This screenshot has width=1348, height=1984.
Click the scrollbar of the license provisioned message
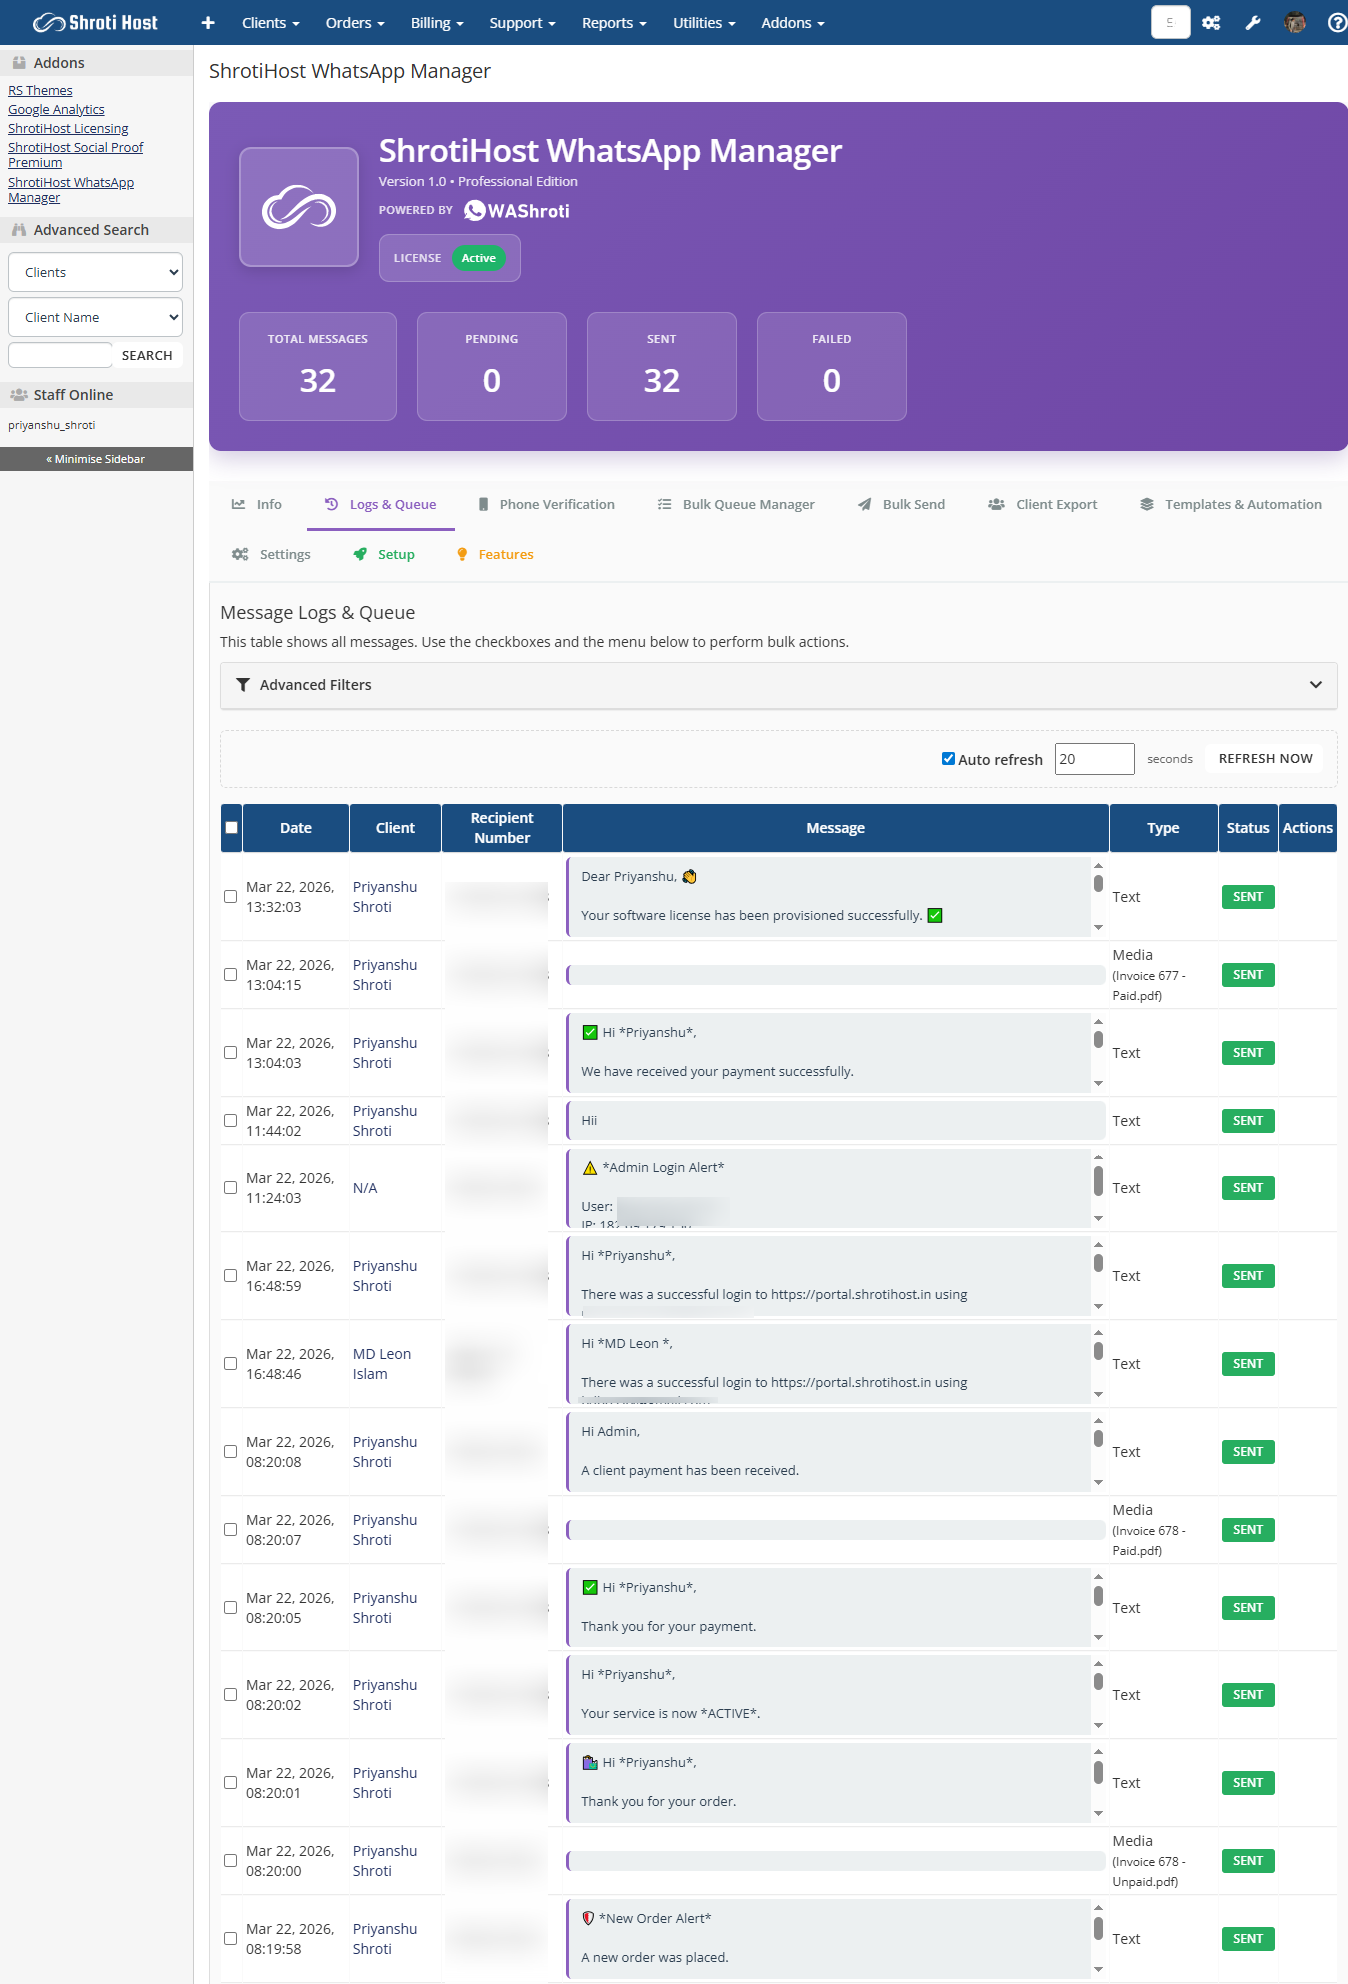tap(1098, 896)
